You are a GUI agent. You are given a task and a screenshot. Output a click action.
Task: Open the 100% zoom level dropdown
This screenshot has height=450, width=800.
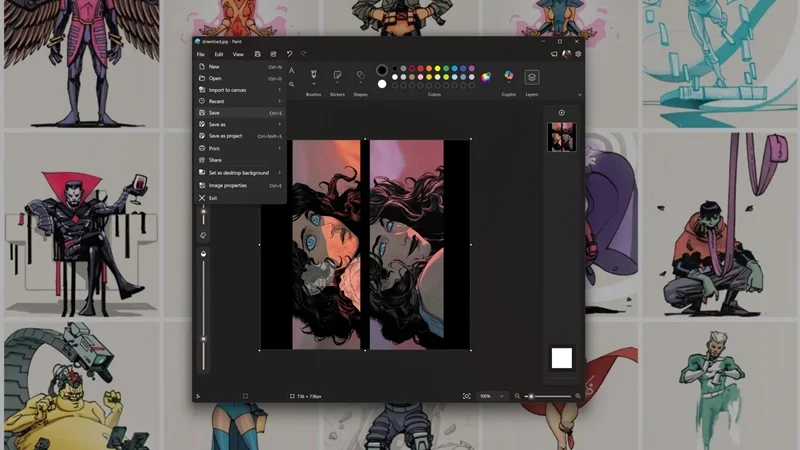pos(492,396)
